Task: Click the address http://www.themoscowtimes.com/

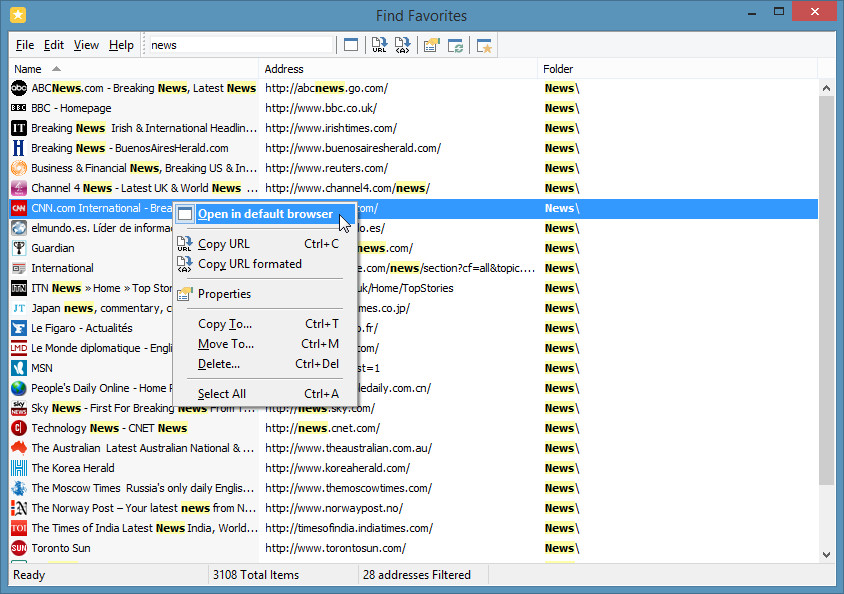Action: coord(348,488)
